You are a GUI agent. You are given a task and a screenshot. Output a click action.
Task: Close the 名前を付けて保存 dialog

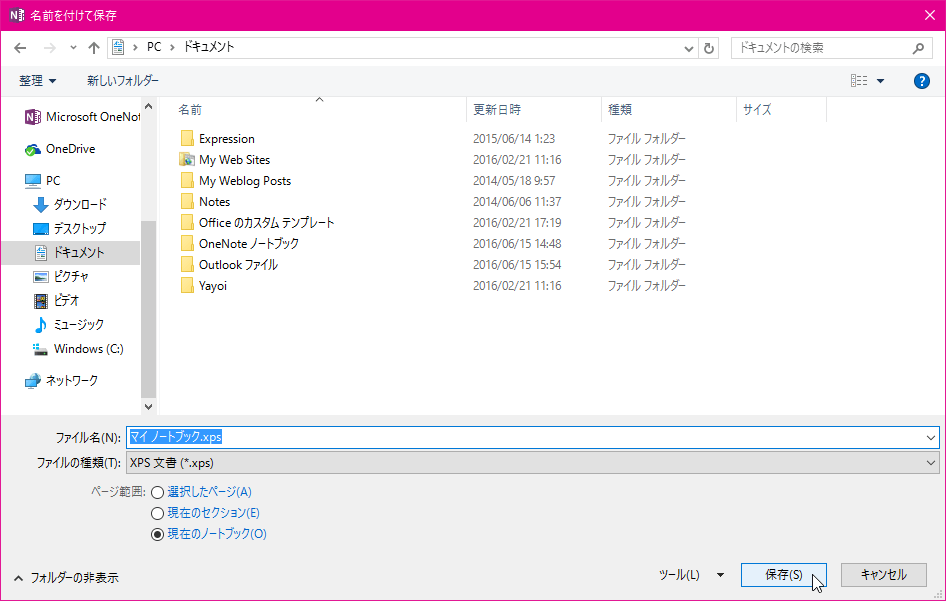click(930, 15)
